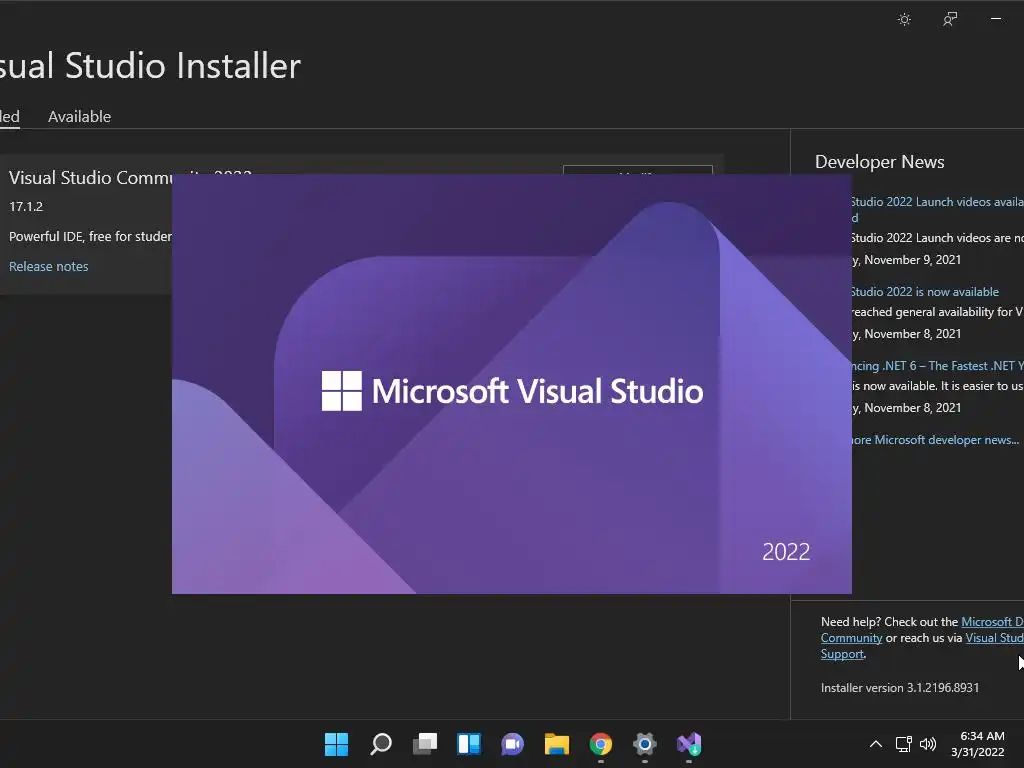1024x768 pixels.
Task: Switch to Google Chrome on taskbar
Action: pos(601,744)
